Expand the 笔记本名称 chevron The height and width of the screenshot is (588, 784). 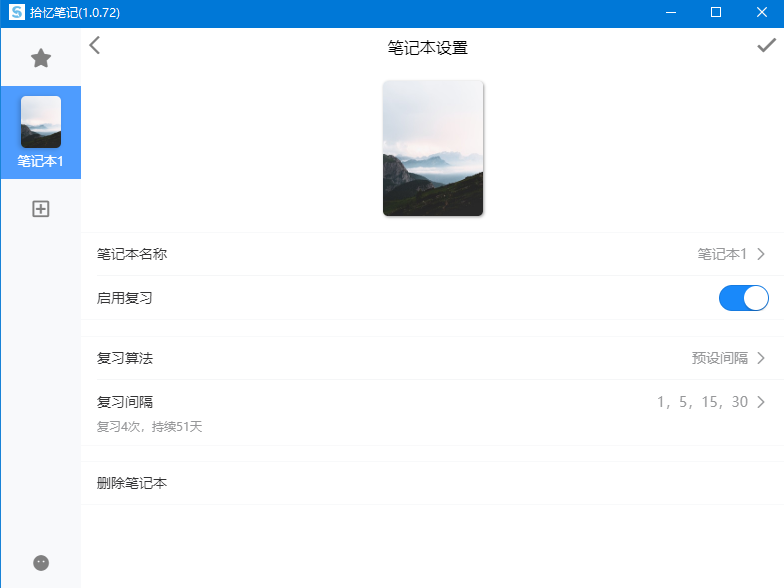point(761,254)
